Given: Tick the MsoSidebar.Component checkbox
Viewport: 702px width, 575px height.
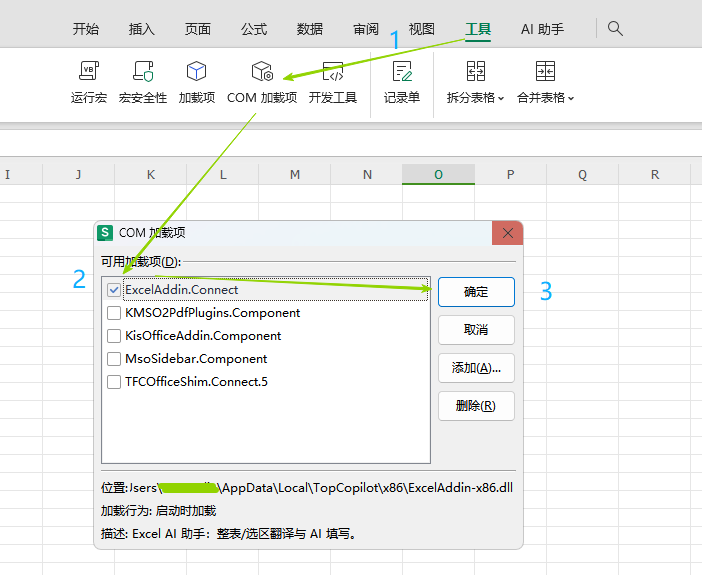Looking at the screenshot, I should point(114,359).
